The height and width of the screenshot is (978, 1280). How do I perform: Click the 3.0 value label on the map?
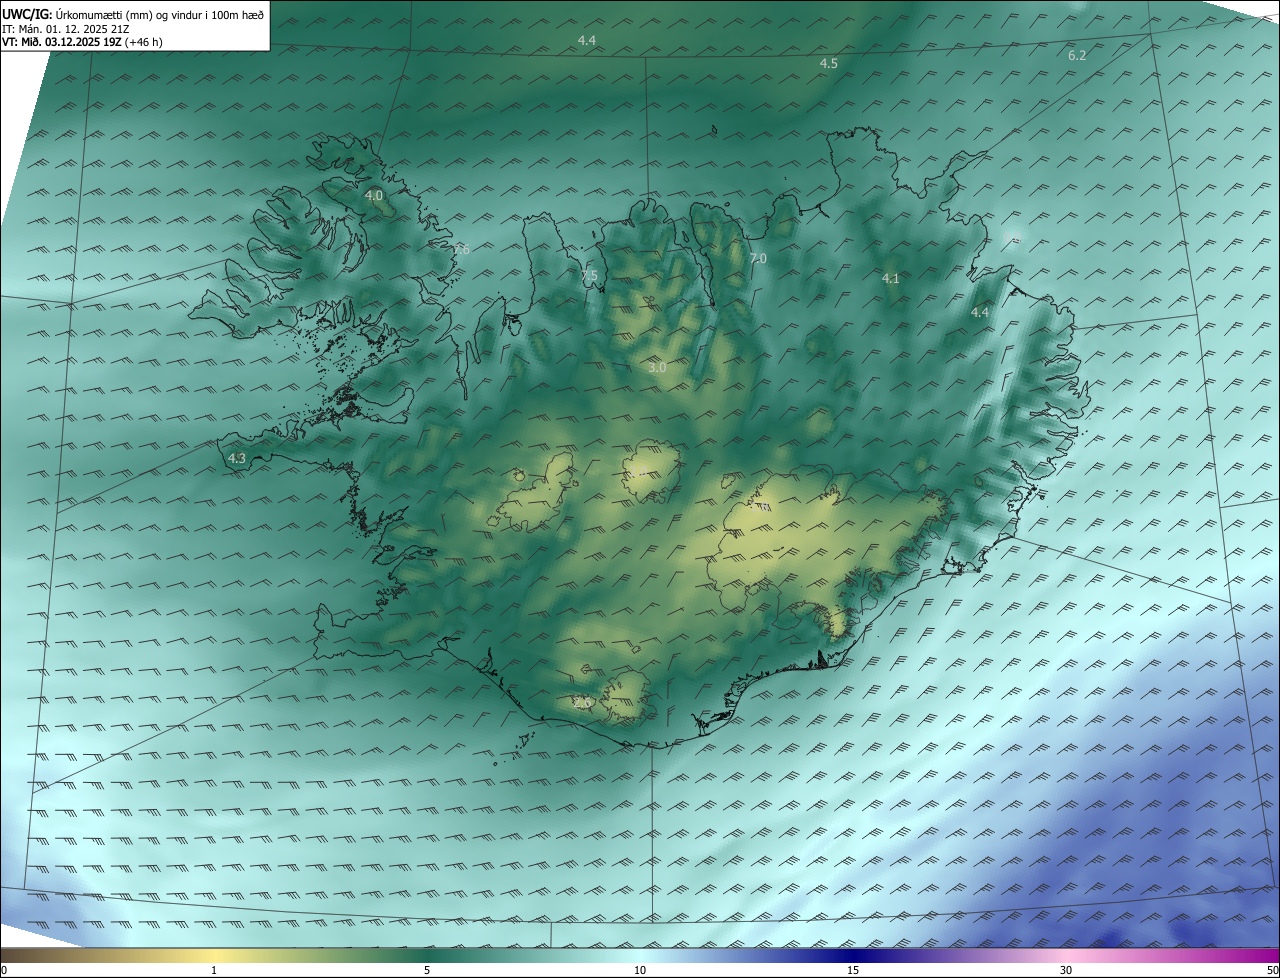point(657,368)
